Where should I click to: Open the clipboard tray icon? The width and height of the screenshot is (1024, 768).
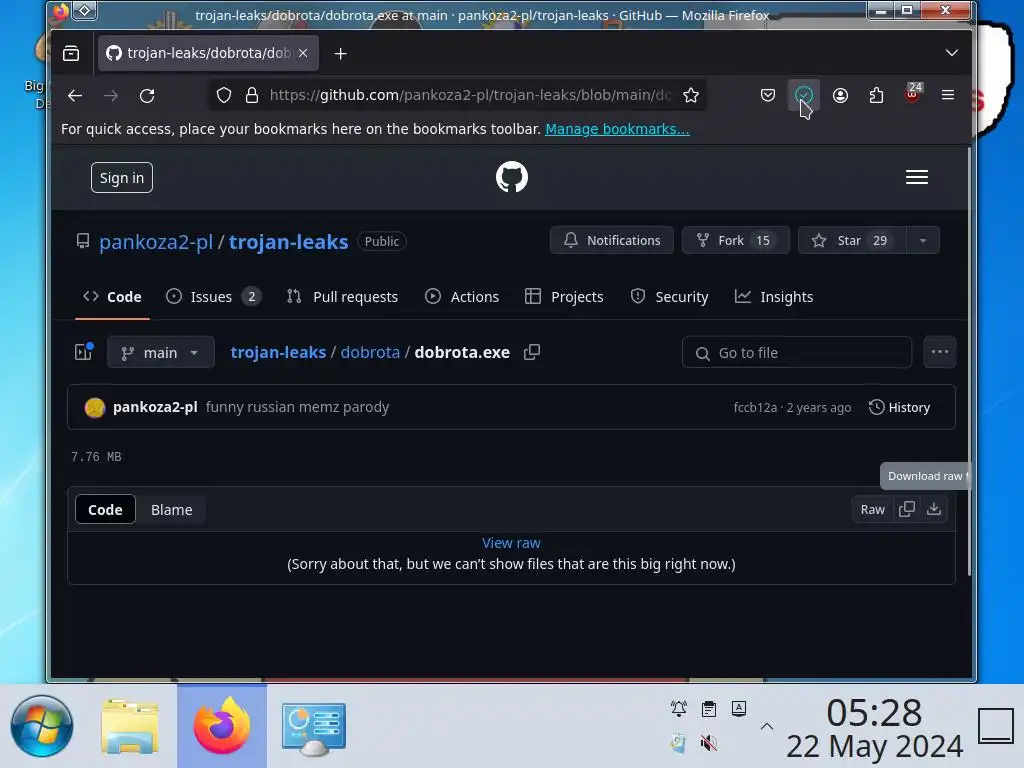point(709,709)
